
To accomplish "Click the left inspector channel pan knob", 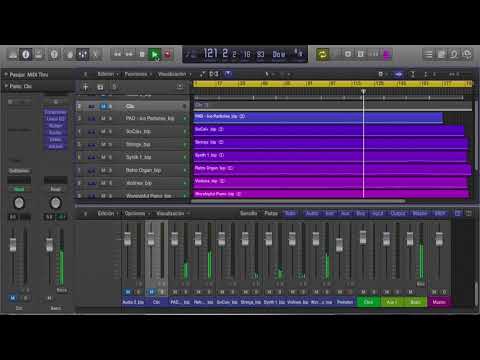I will click(x=19, y=203).
